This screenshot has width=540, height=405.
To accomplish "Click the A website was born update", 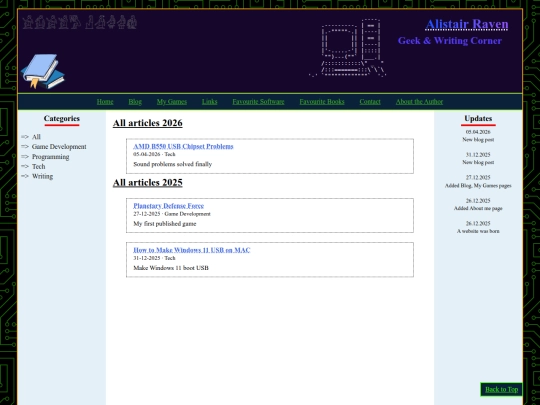I will tap(478, 231).
